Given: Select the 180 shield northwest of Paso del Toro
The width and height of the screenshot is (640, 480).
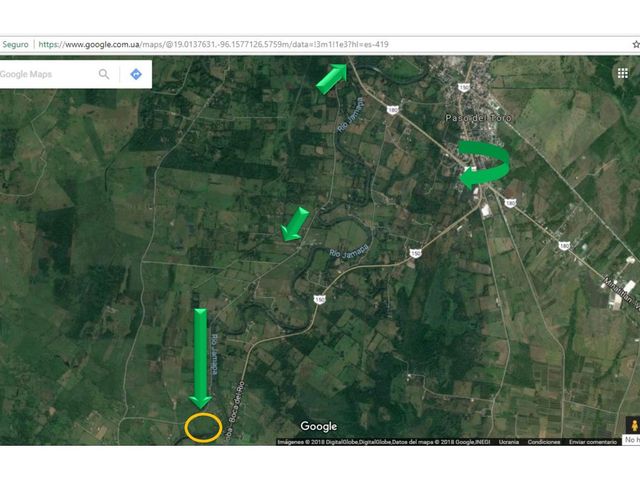Looking at the screenshot, I should [x=392, y=110].
